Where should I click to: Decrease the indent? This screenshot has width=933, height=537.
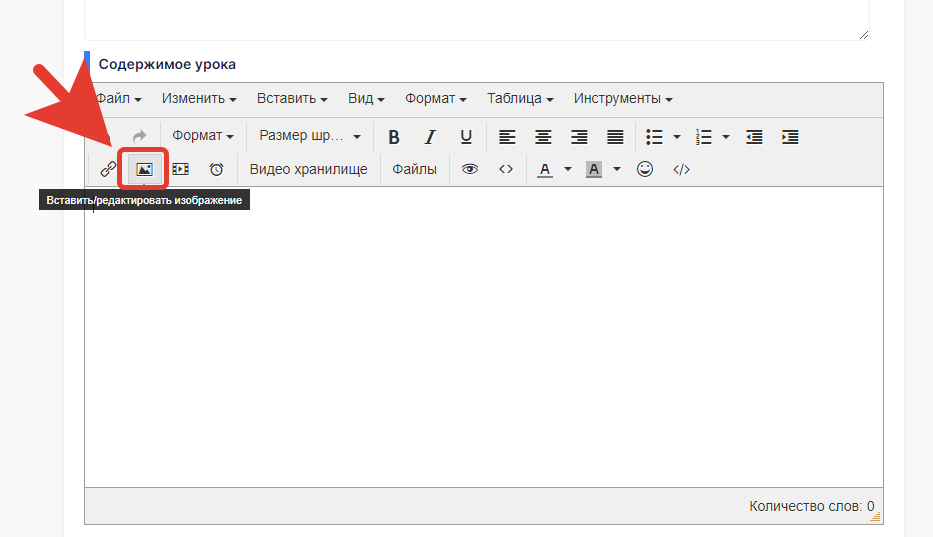pos(754,137)
